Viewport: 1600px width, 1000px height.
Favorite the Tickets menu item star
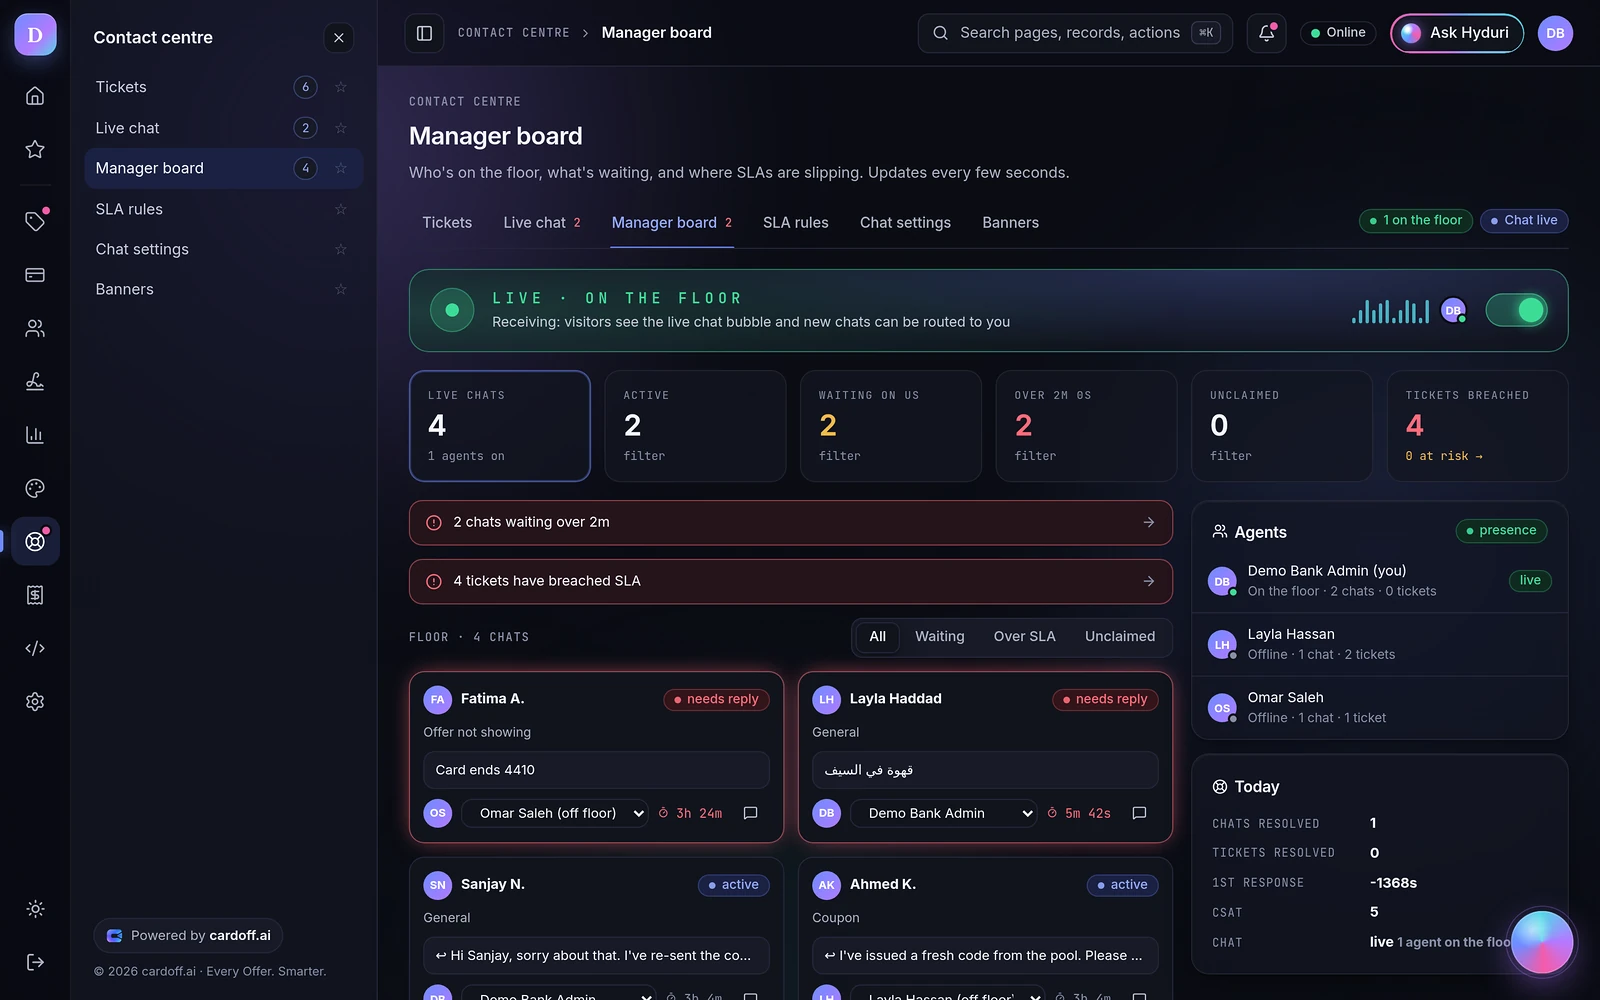[341, 87]
